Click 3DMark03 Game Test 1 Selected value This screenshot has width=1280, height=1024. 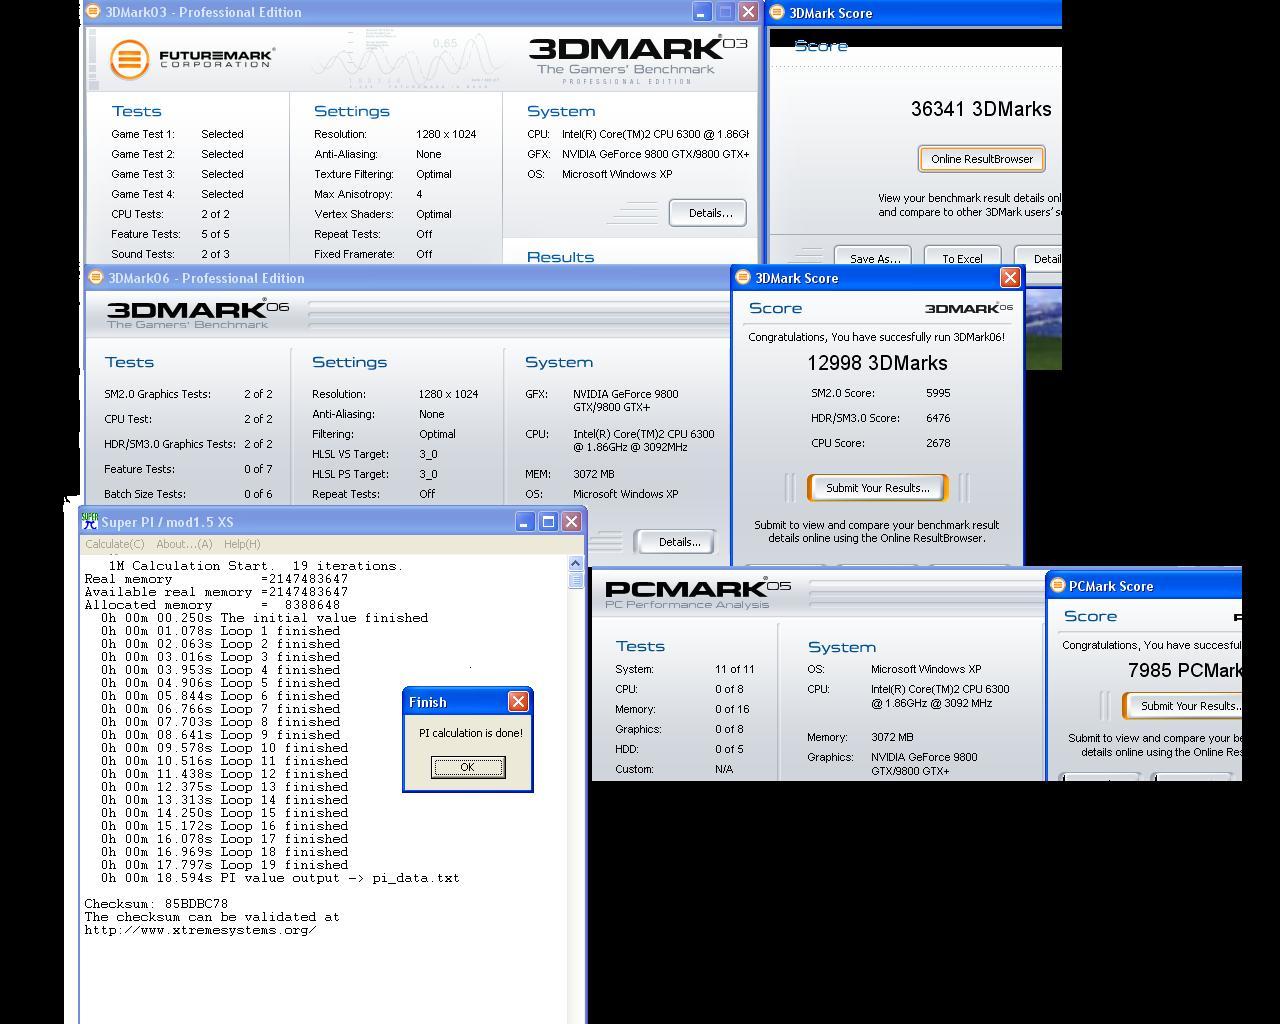[x=222, y=134]
